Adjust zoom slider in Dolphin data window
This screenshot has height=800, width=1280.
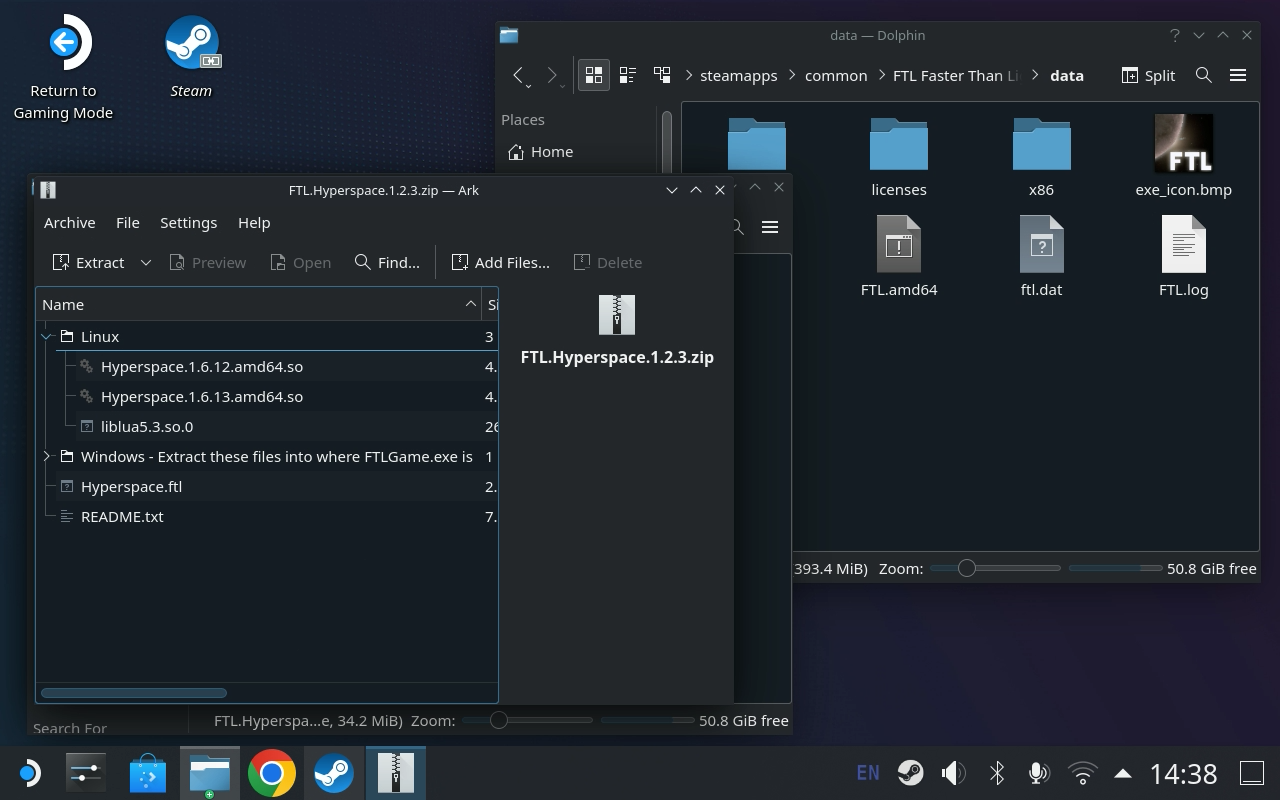click(x=994, y=568)
